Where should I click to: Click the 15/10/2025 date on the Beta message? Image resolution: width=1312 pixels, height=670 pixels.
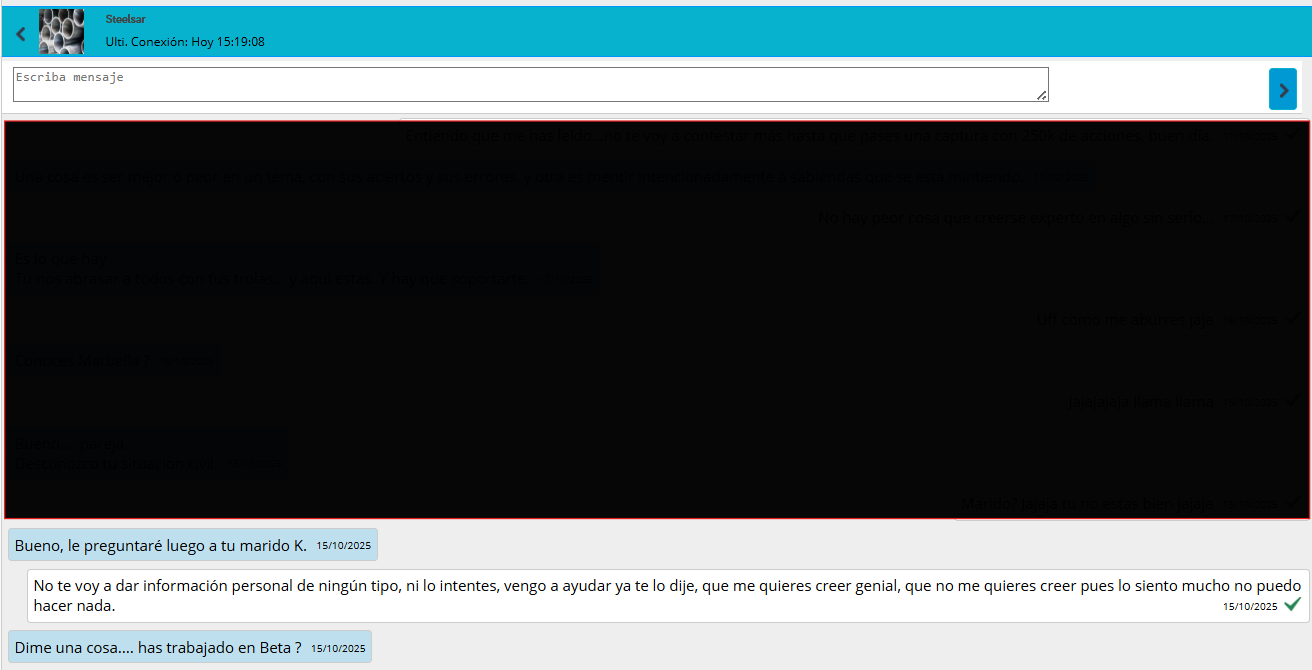click(x=338, y=648)
